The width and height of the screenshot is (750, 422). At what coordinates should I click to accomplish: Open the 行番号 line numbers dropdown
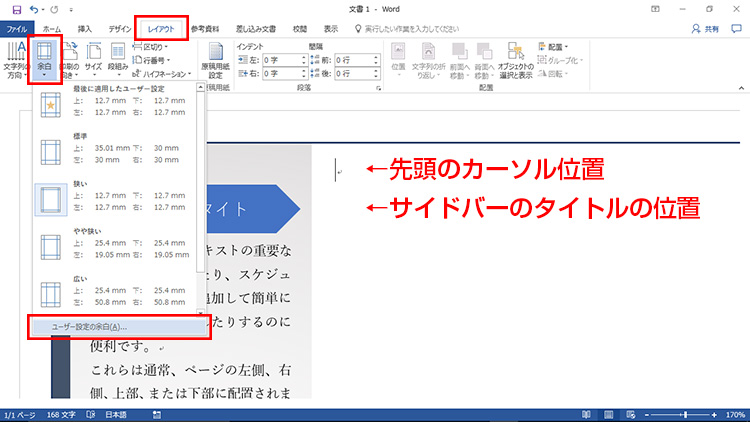click(152, 60)
